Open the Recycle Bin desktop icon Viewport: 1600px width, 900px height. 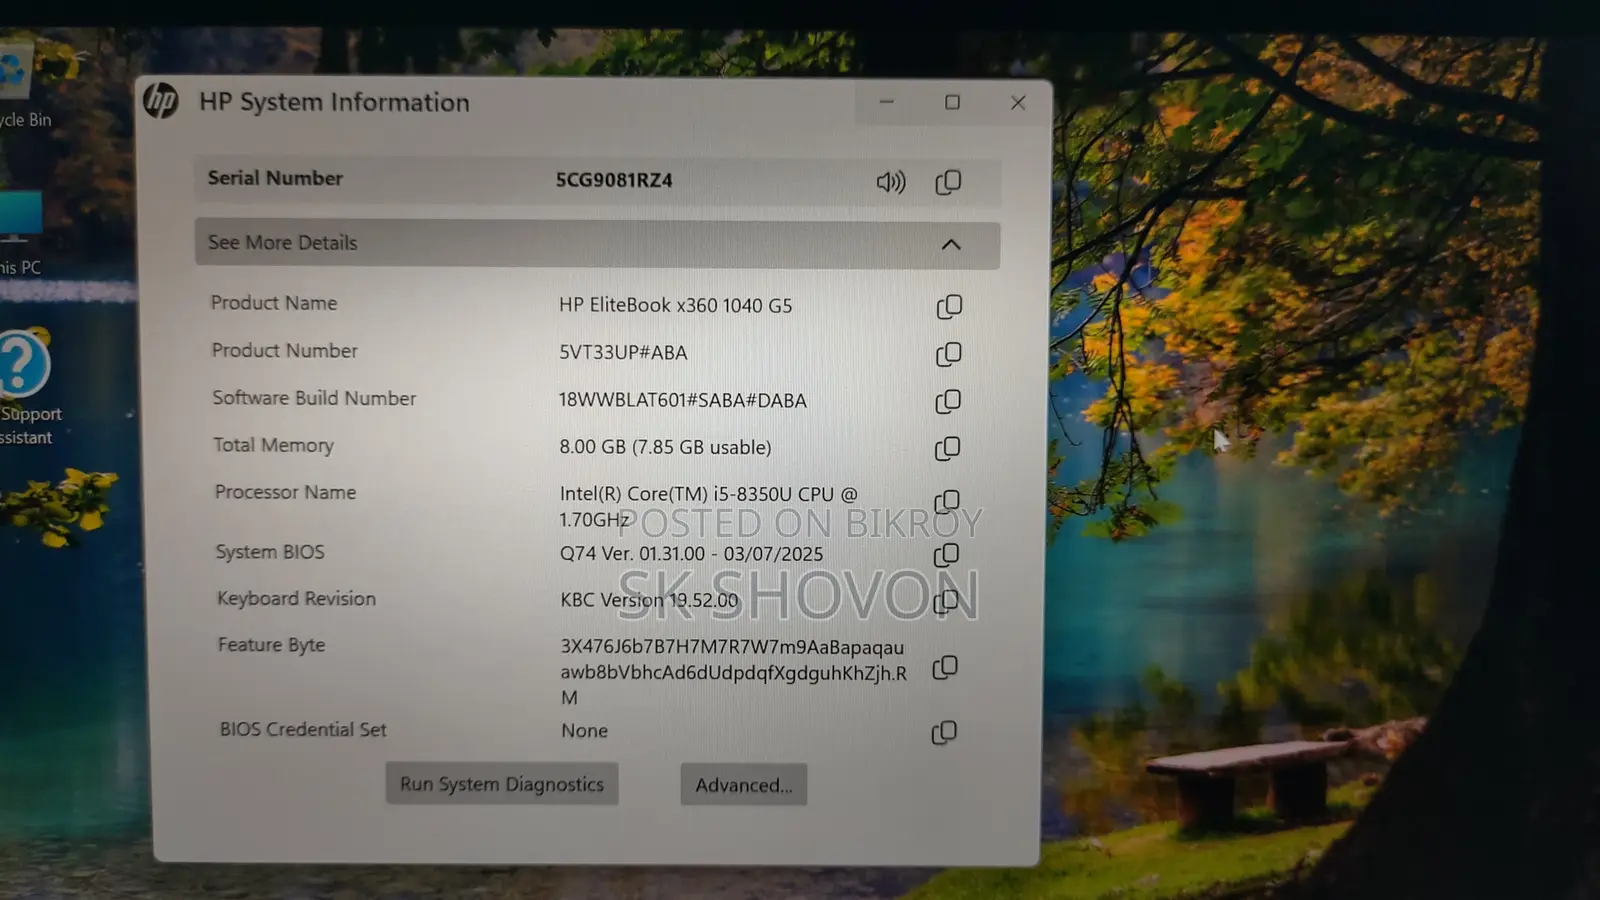coord(20,85)
